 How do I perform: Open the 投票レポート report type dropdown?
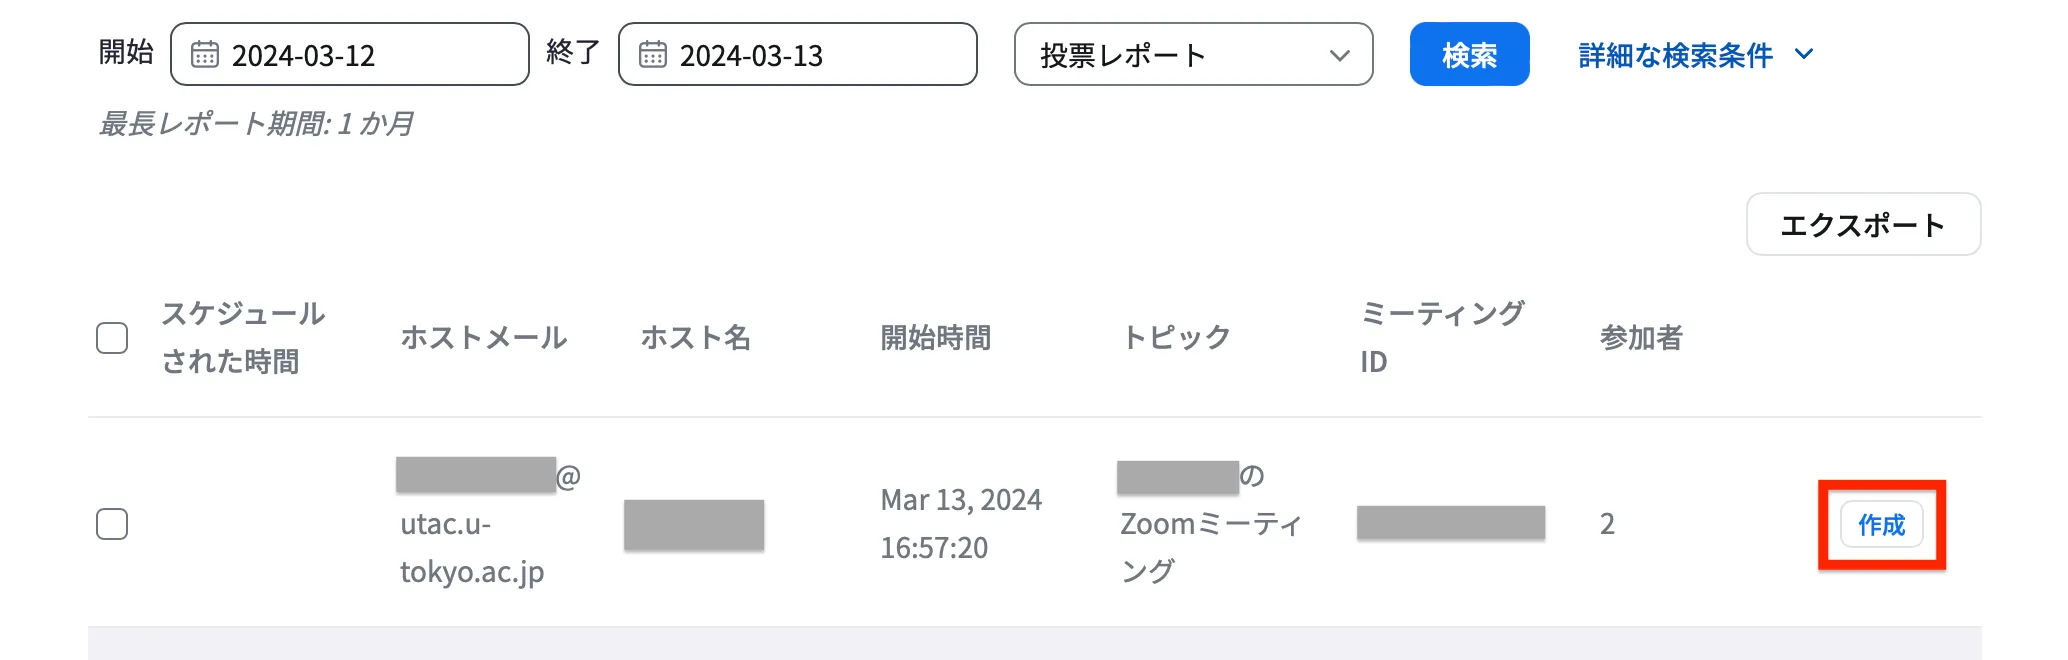coord(1195,55)
